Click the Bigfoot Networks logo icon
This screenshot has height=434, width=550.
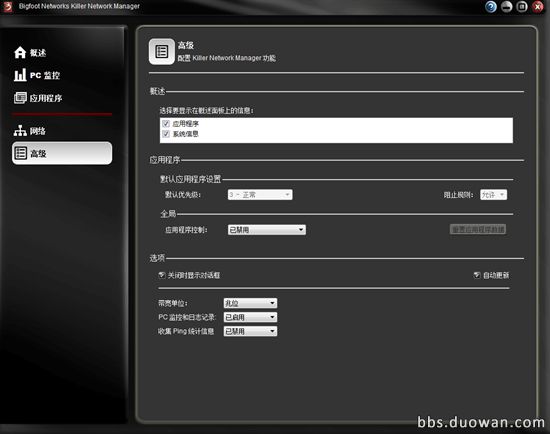8,7
